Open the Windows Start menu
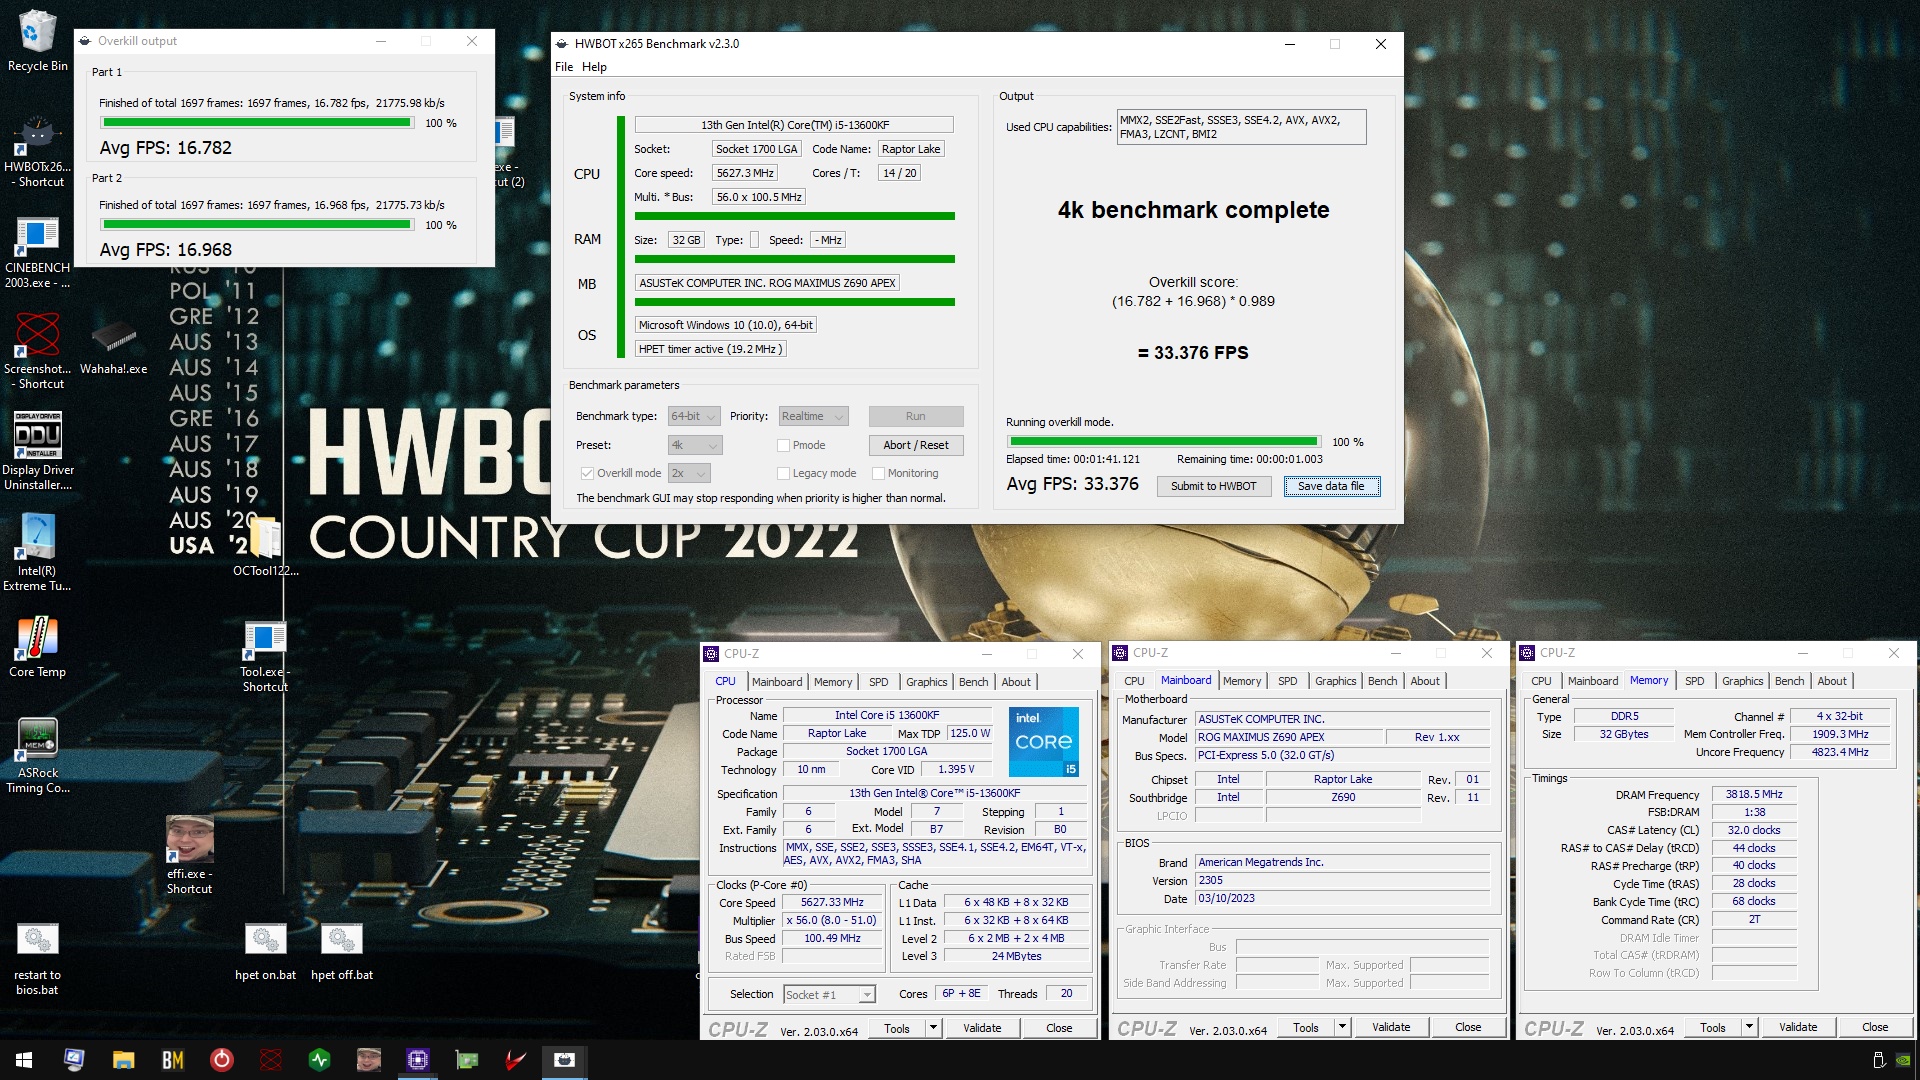 [x=24, y=1060]
